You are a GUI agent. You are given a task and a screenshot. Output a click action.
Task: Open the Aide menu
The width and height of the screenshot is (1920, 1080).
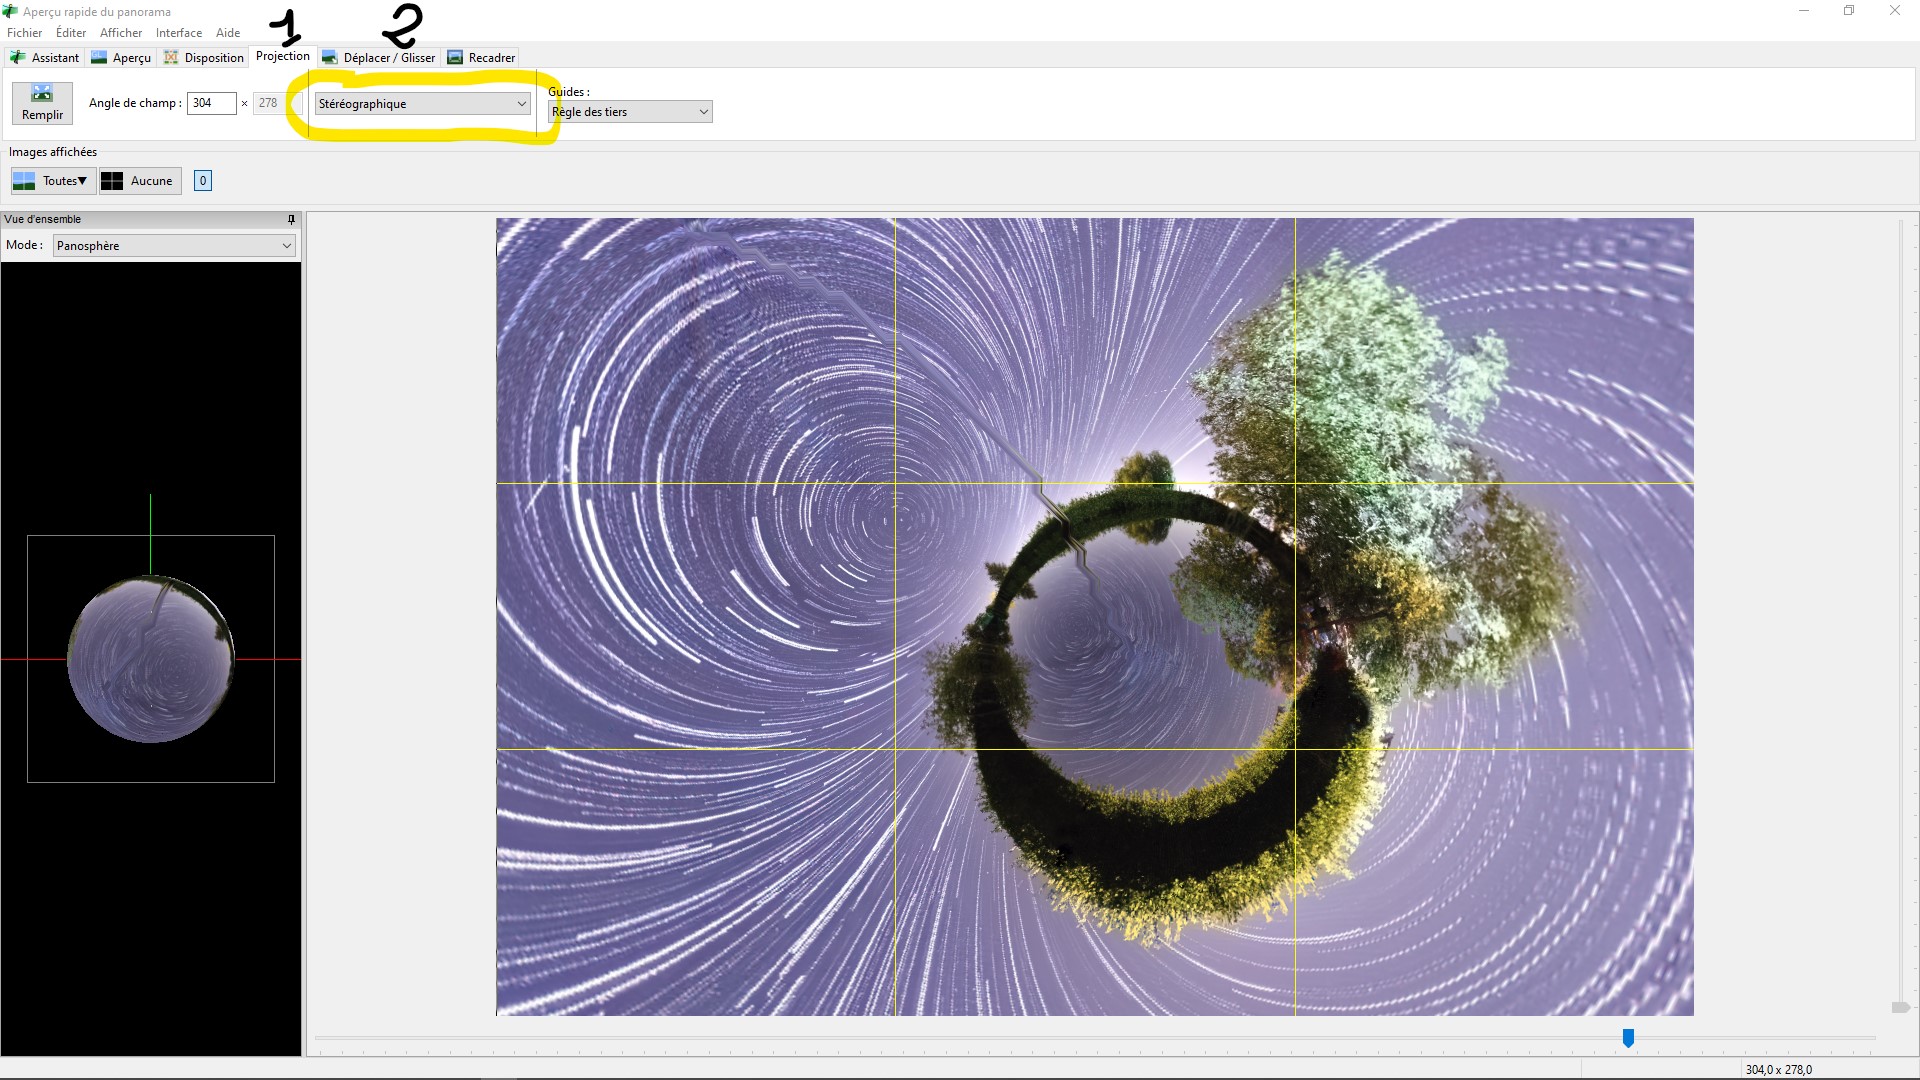pos(228,33)
